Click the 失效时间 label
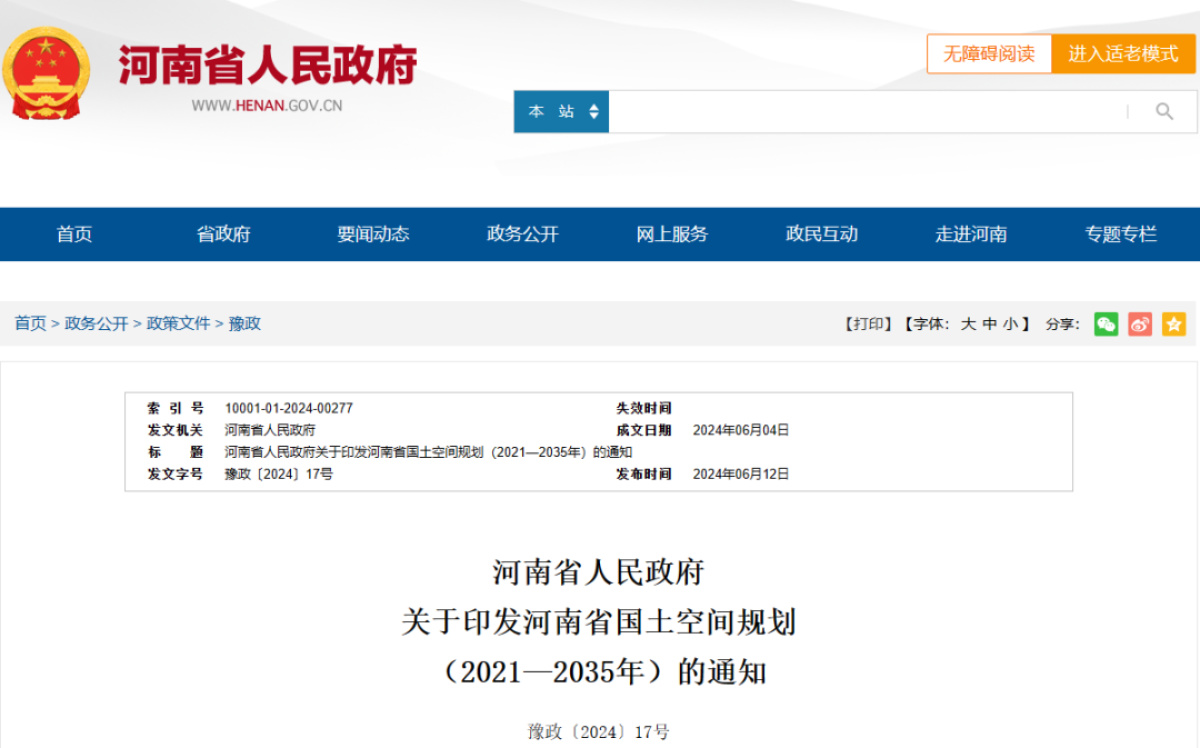This screenshot has height=748, width=1200. 644,408
